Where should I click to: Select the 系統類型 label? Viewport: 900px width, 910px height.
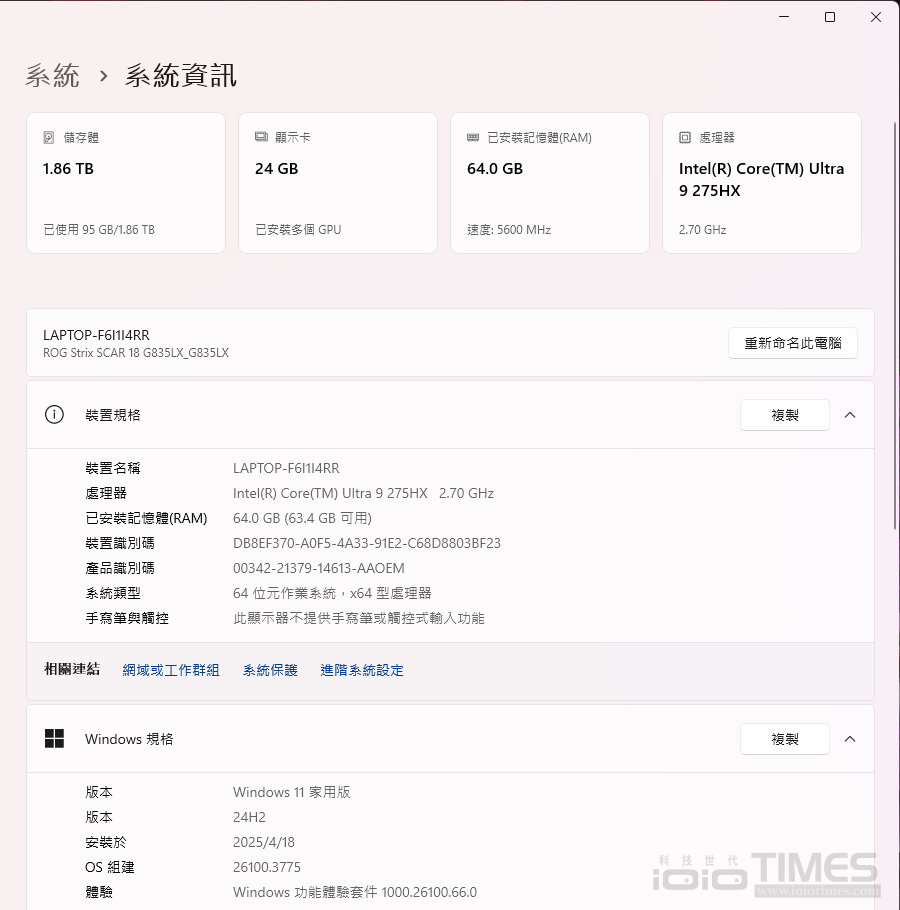click(x=113, y=593)
